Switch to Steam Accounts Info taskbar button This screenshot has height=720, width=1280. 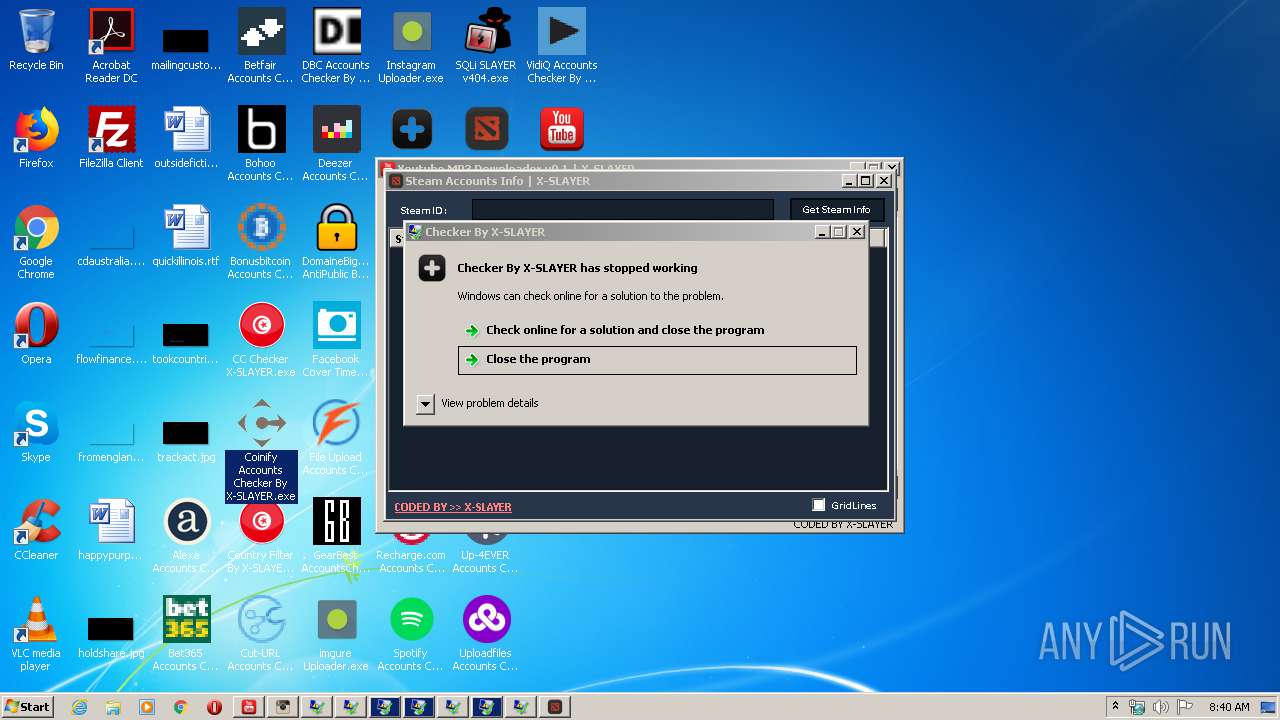point(555,707)
